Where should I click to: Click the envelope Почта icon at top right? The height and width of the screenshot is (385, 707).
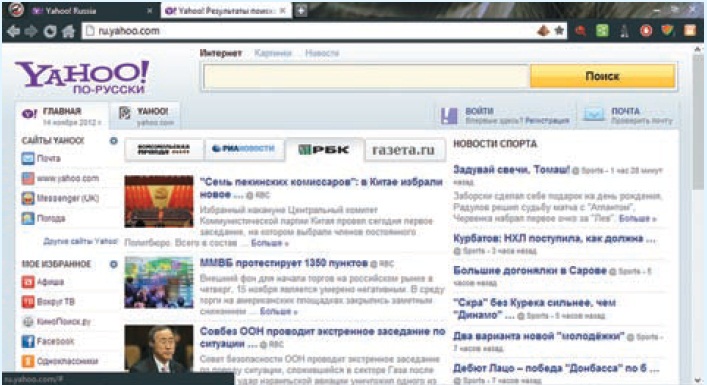pyautogui.click(x=594, y=115)
